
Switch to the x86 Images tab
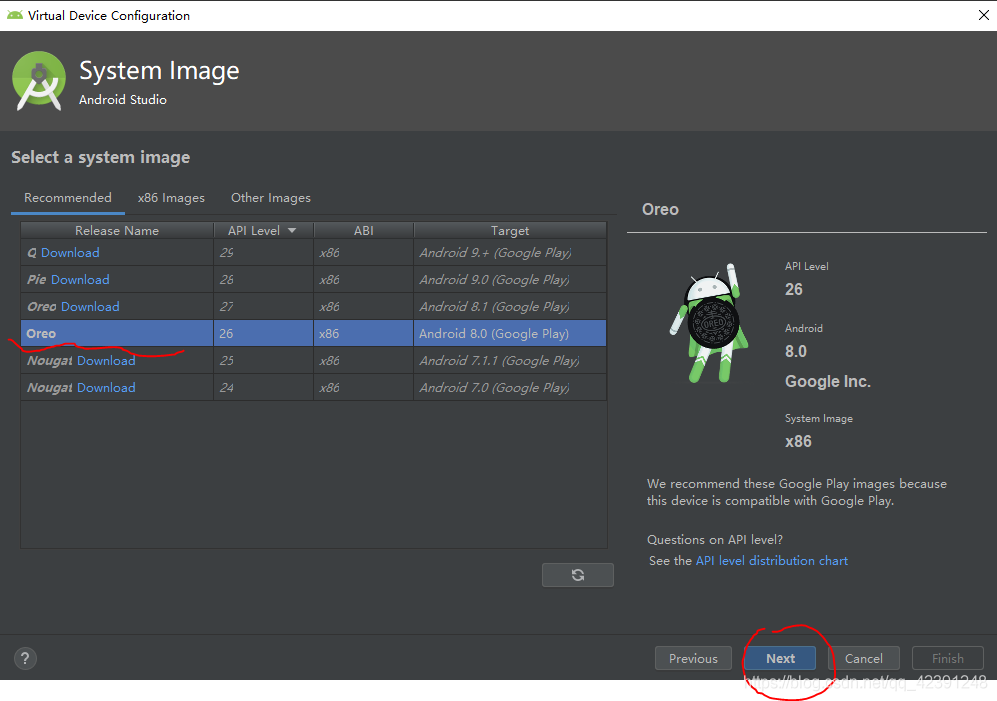click(171, 197)
